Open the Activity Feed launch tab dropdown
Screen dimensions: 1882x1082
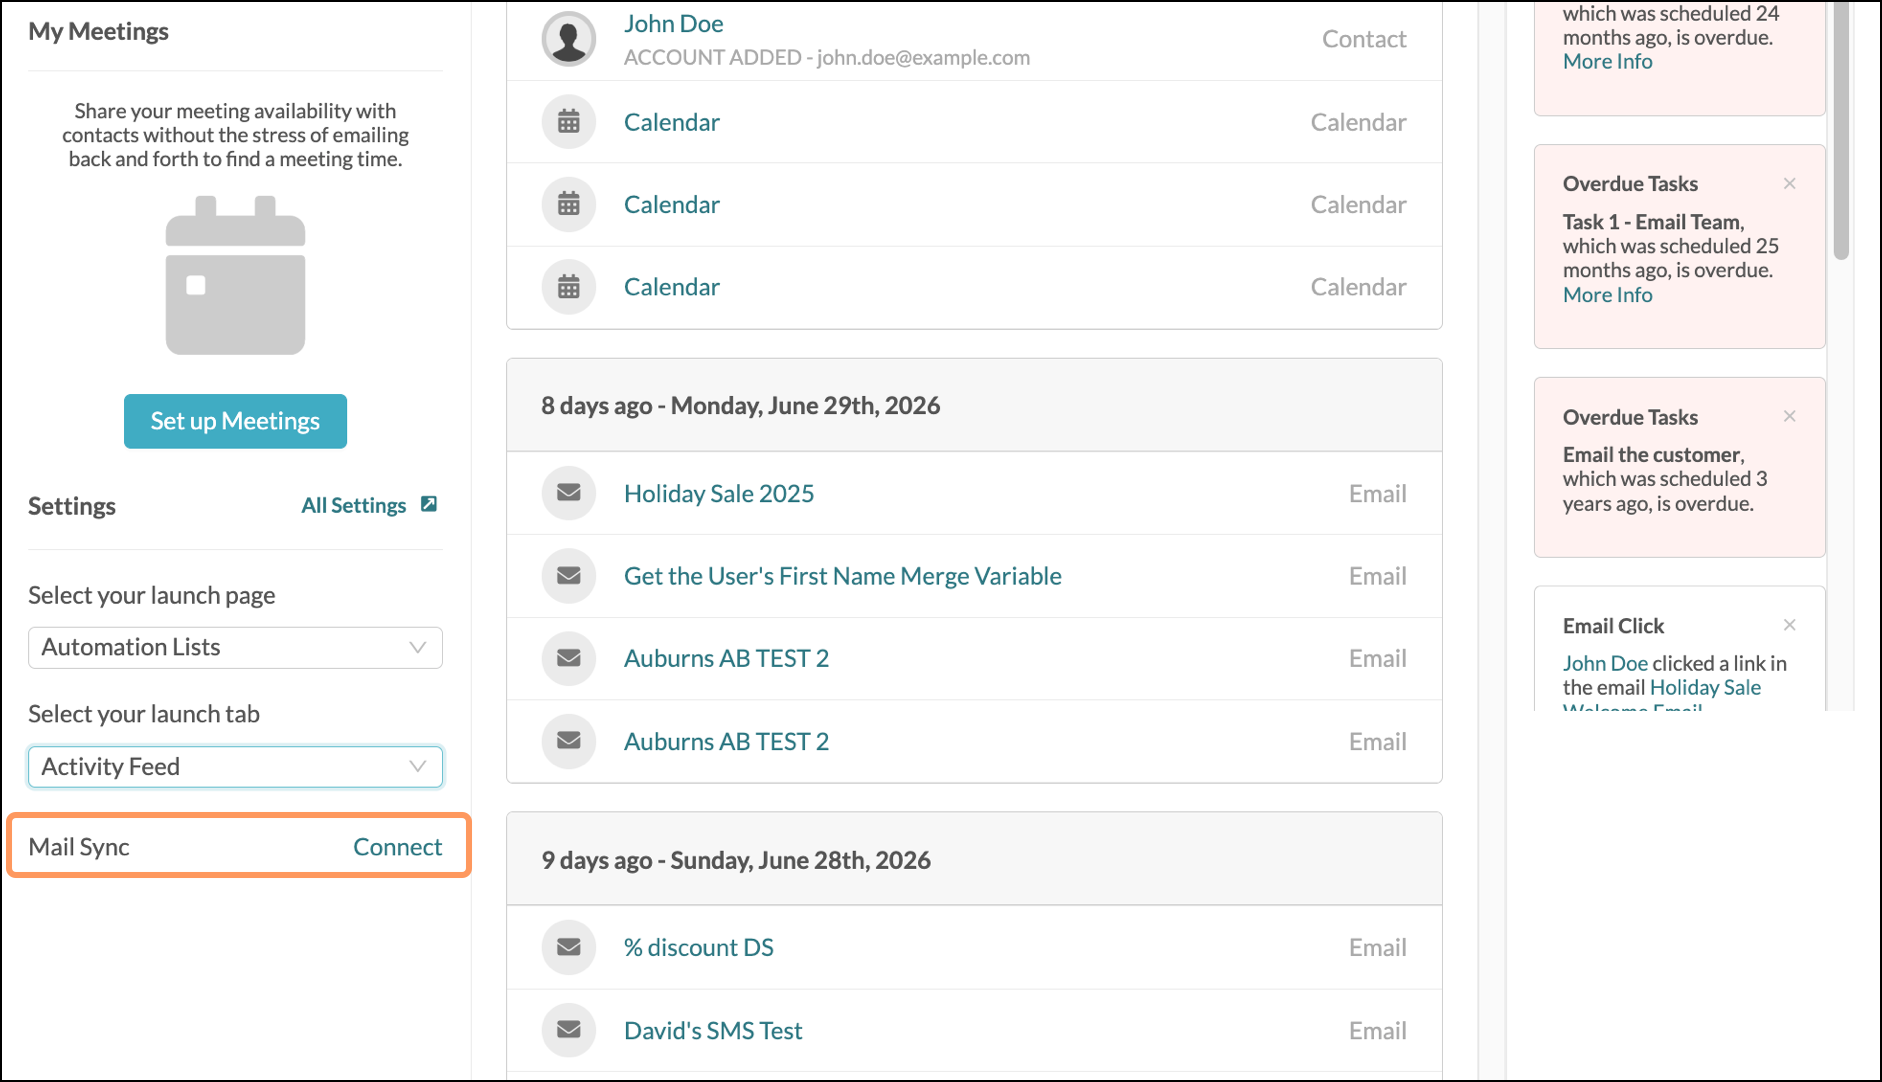235,767
